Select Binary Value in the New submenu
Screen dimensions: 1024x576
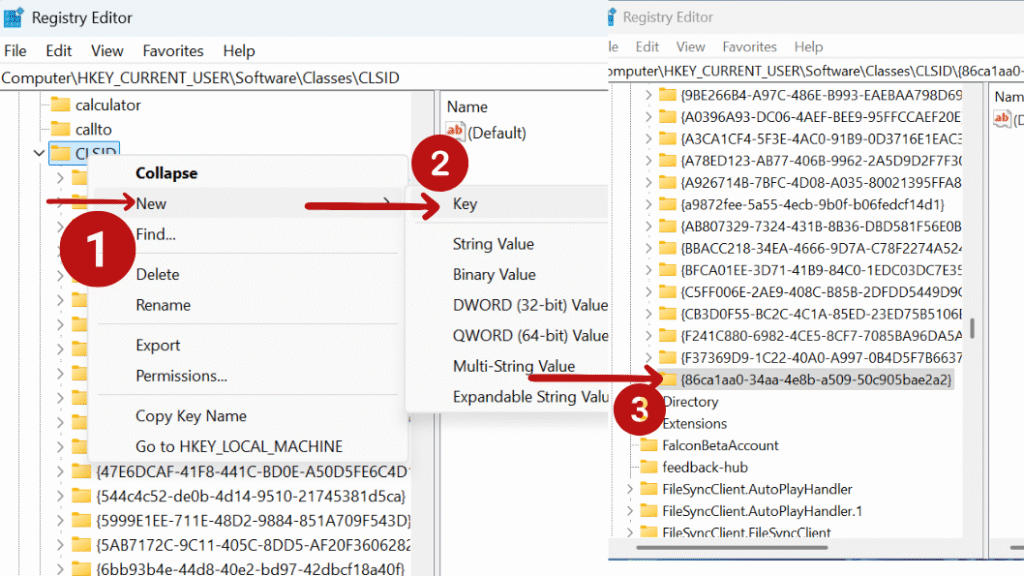(508, 274)
